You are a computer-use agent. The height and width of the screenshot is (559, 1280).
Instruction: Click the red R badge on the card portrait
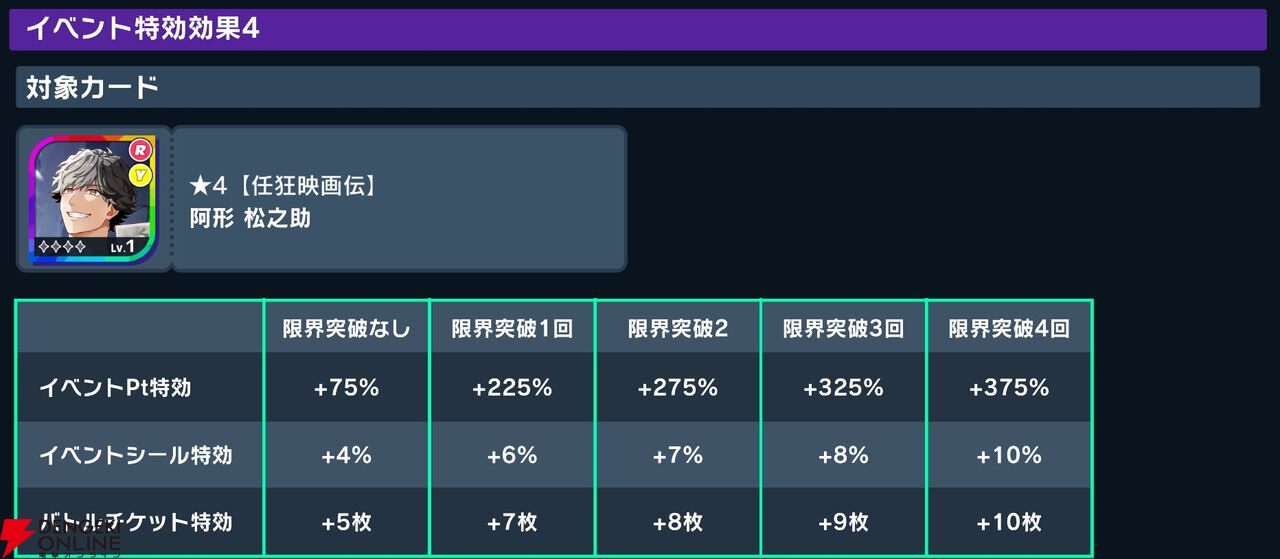tap(140, 151)
